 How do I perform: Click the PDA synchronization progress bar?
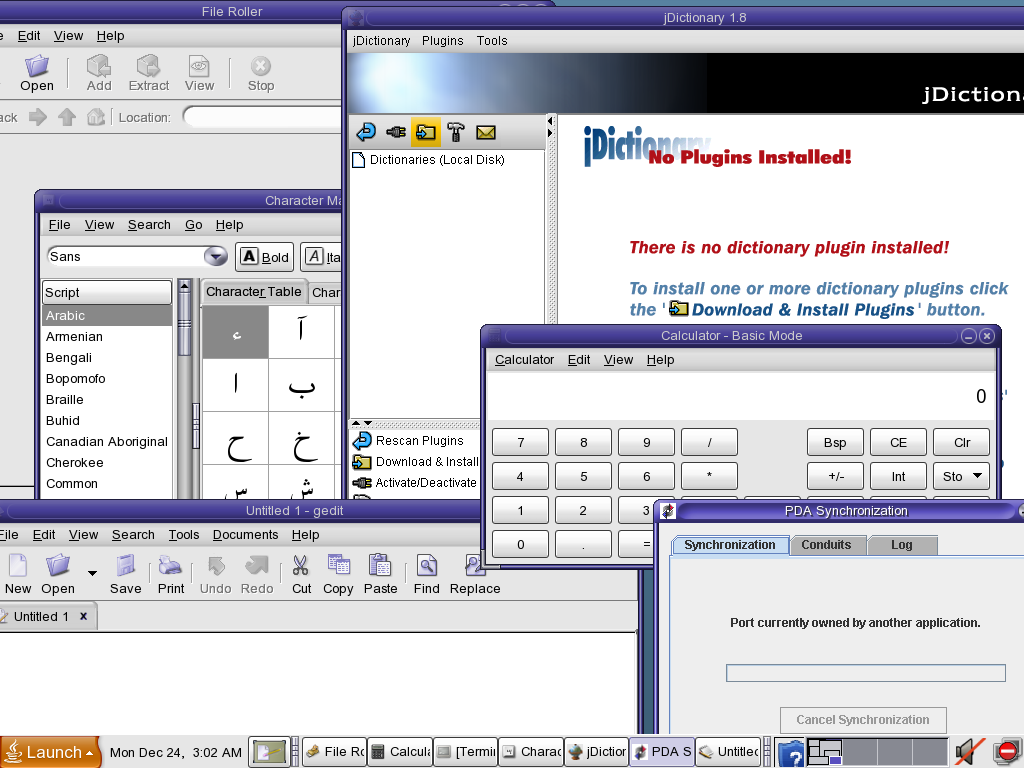865,673
